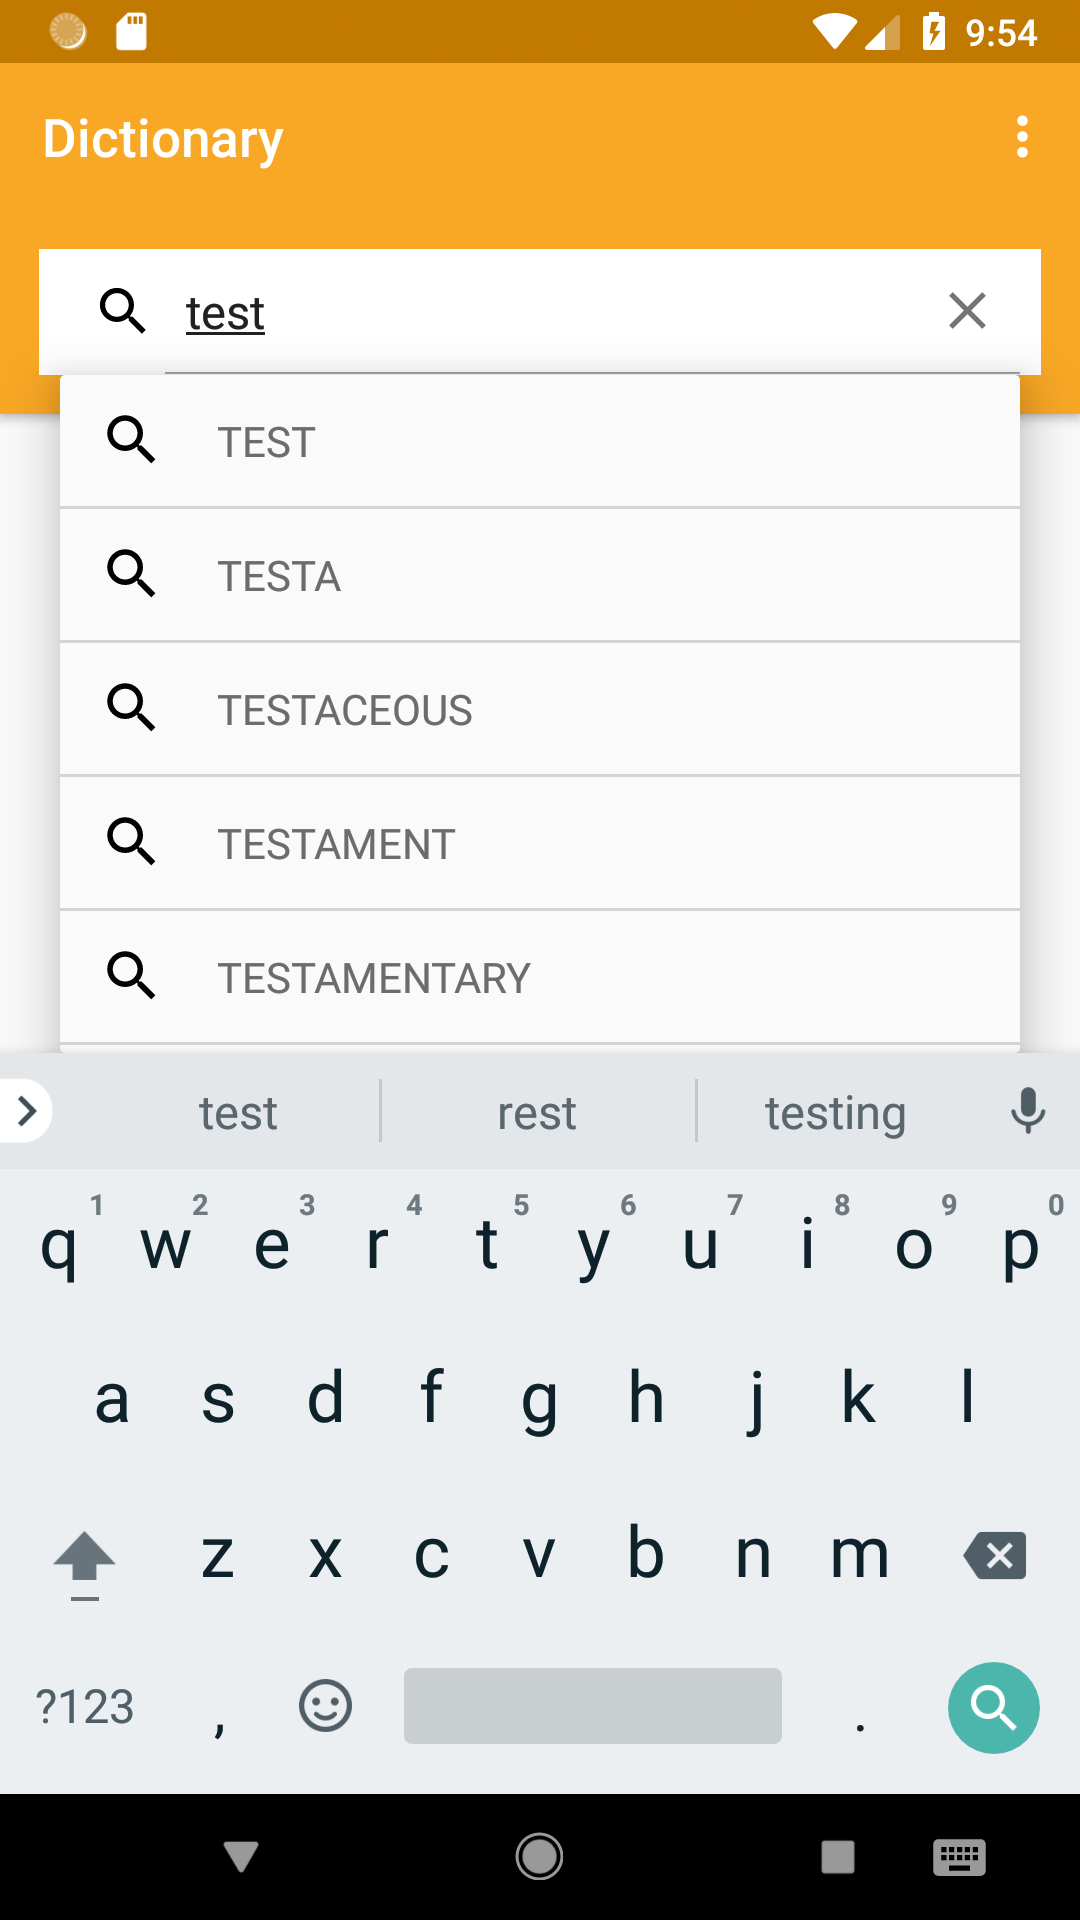Select the TESTA suggestion entry
This screenshot has height=1920, width=1080.
point(540,575)
